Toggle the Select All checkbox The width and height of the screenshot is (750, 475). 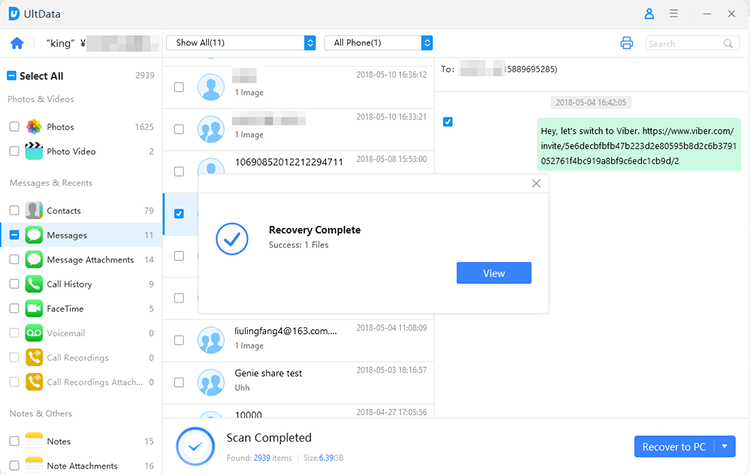tap(11, 76)
